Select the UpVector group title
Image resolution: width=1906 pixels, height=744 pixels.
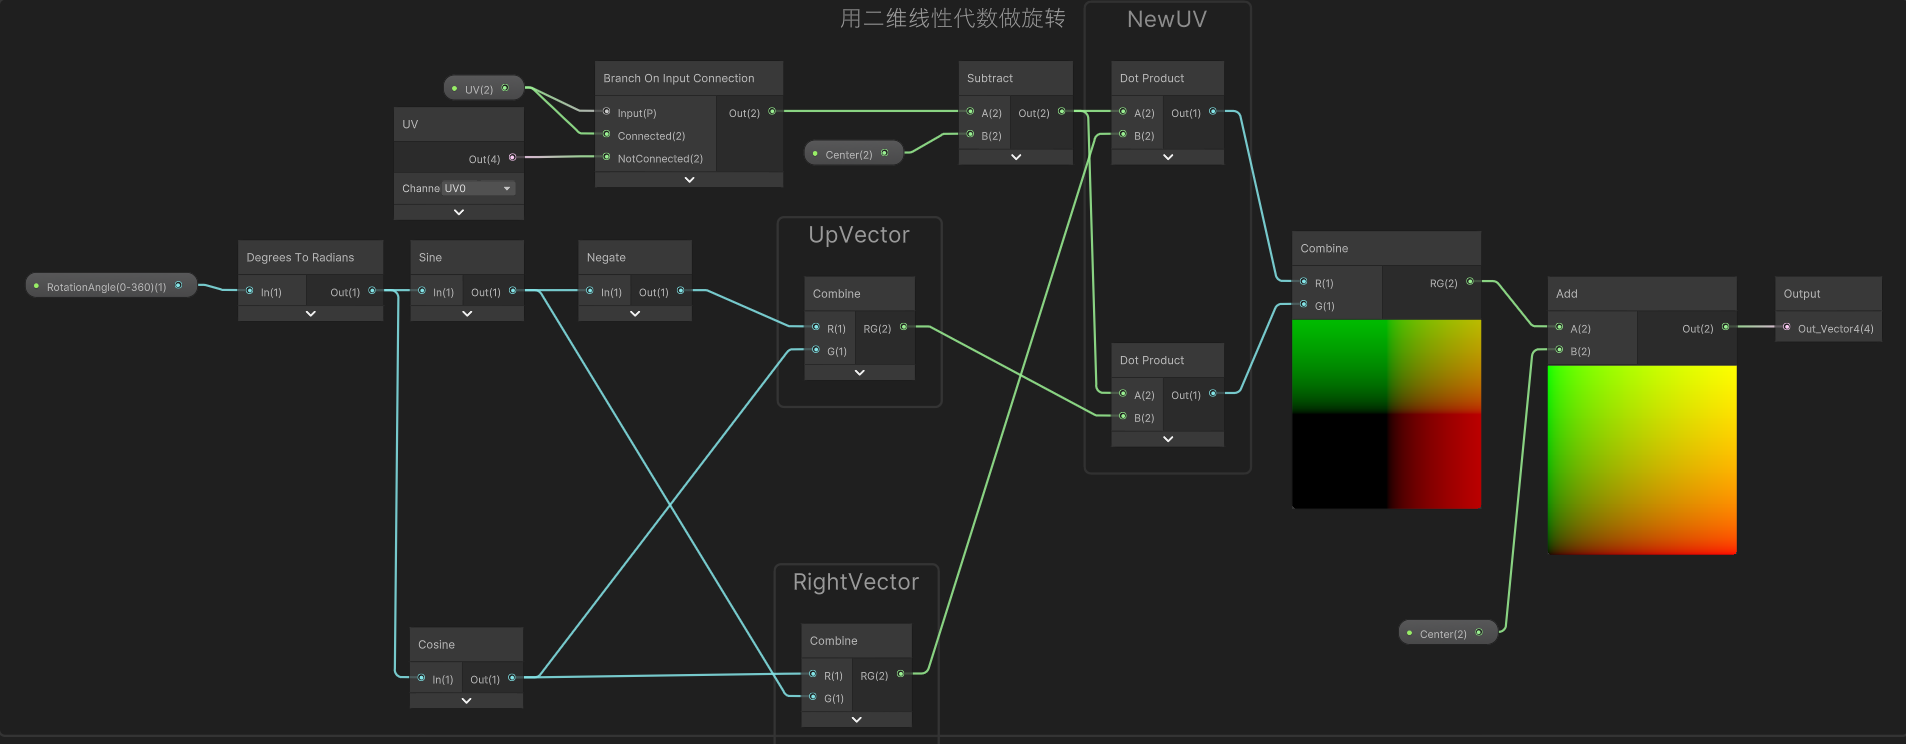859,235
